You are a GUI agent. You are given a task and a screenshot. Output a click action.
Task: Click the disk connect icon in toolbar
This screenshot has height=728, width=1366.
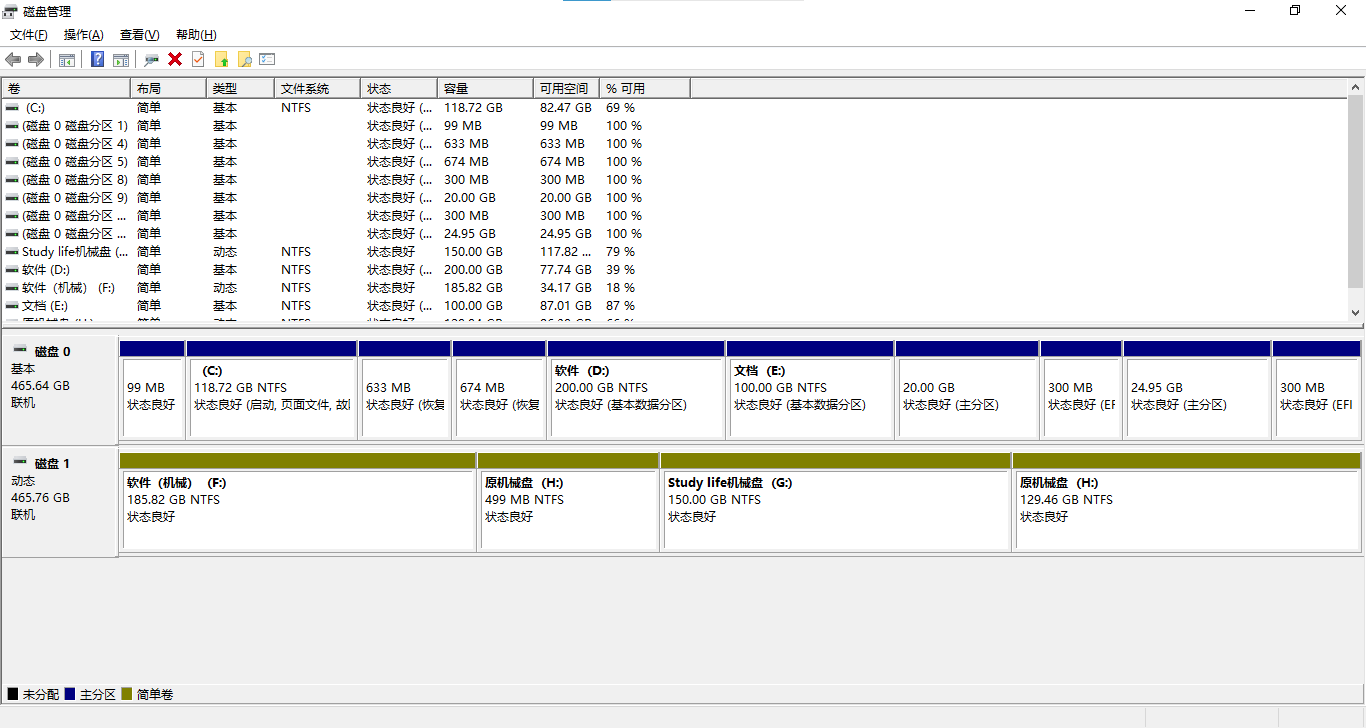151,59
